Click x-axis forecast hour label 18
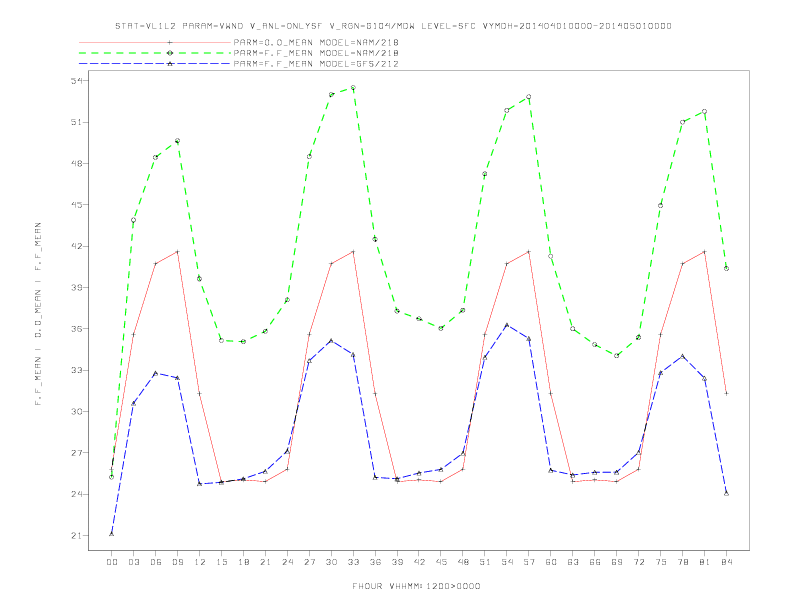792x612 pixels. [243, 562]
